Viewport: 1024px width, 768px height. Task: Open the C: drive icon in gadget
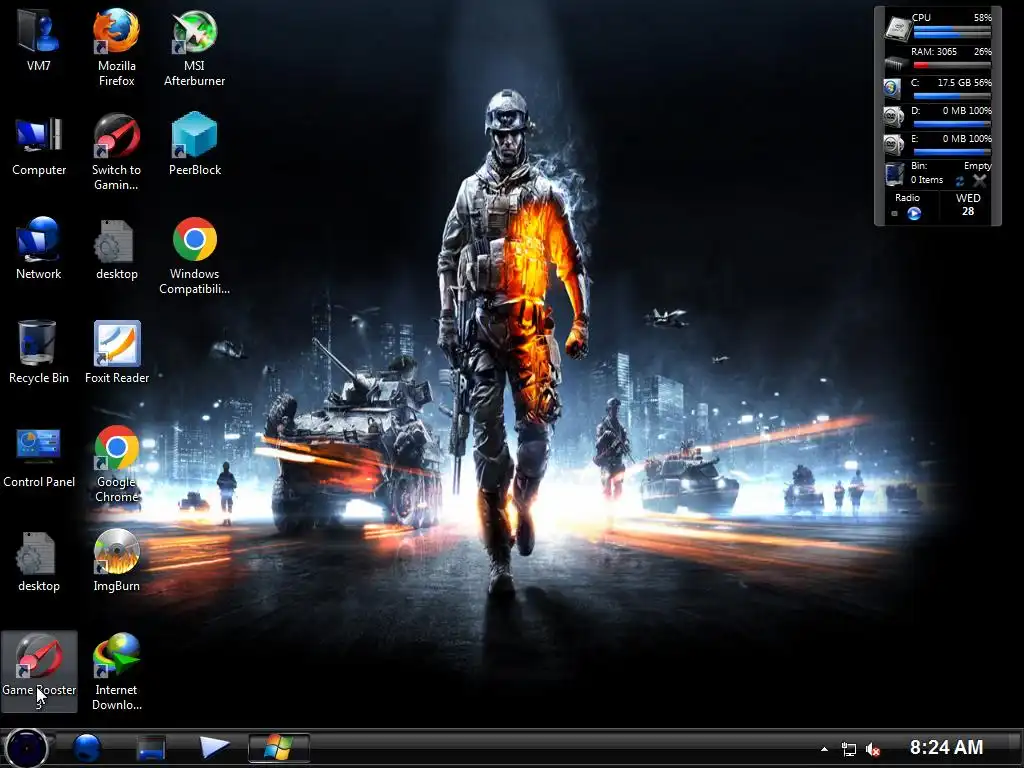[892, 88]
